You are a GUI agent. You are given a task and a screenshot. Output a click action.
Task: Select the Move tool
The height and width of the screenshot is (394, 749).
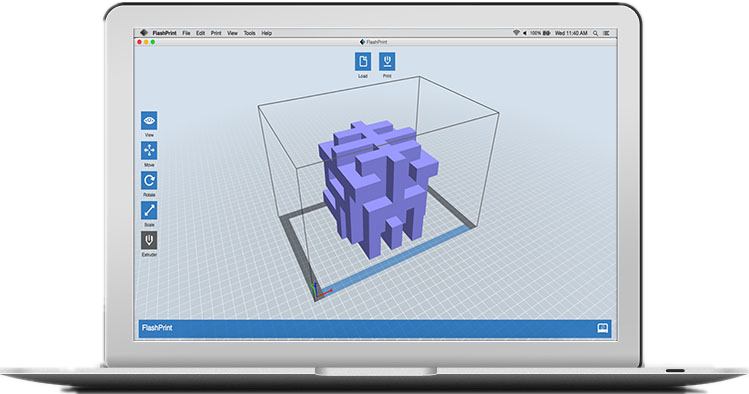coord(149,150)
